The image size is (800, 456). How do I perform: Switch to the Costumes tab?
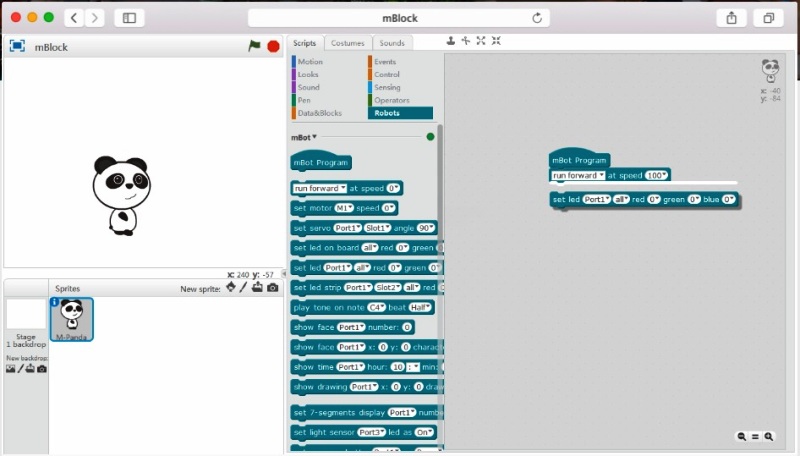347,43
